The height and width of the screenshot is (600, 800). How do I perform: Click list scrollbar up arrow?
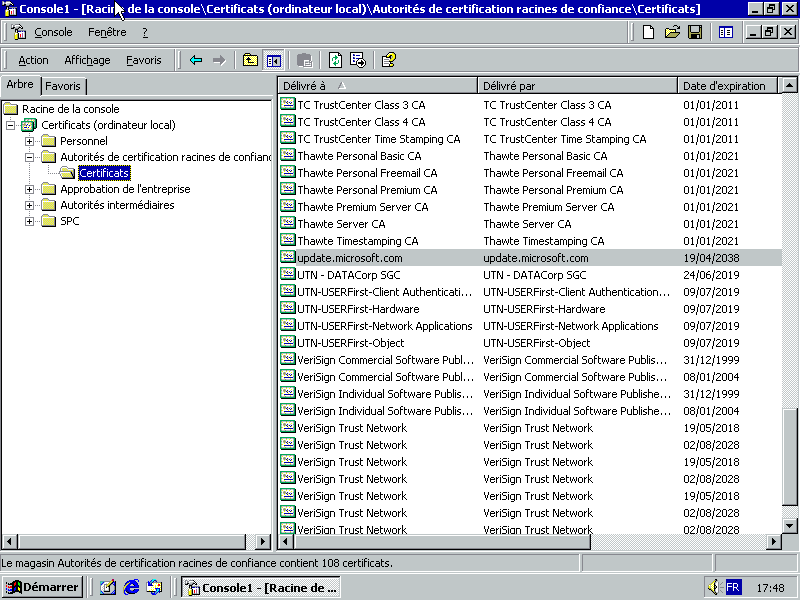[x=789, y=85]
